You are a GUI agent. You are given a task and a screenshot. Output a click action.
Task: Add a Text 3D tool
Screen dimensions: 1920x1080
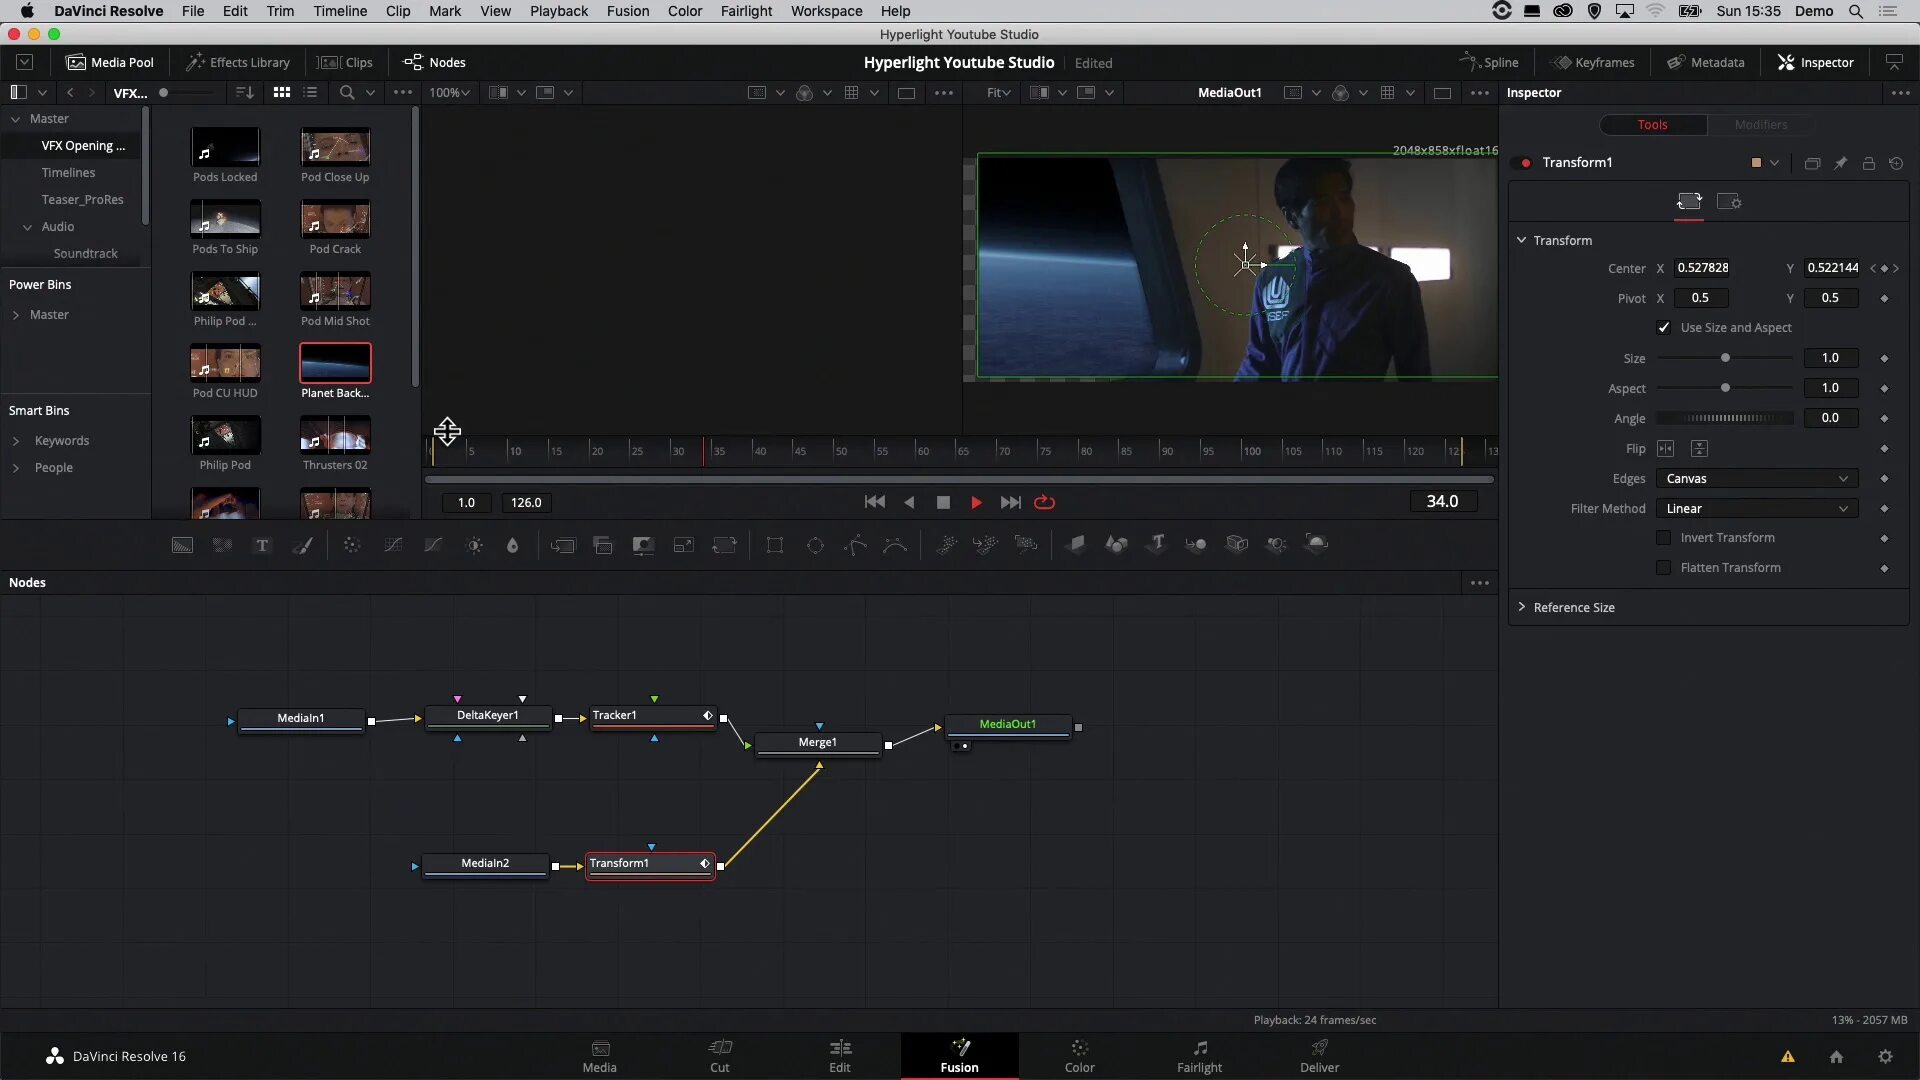point(1157,544)
